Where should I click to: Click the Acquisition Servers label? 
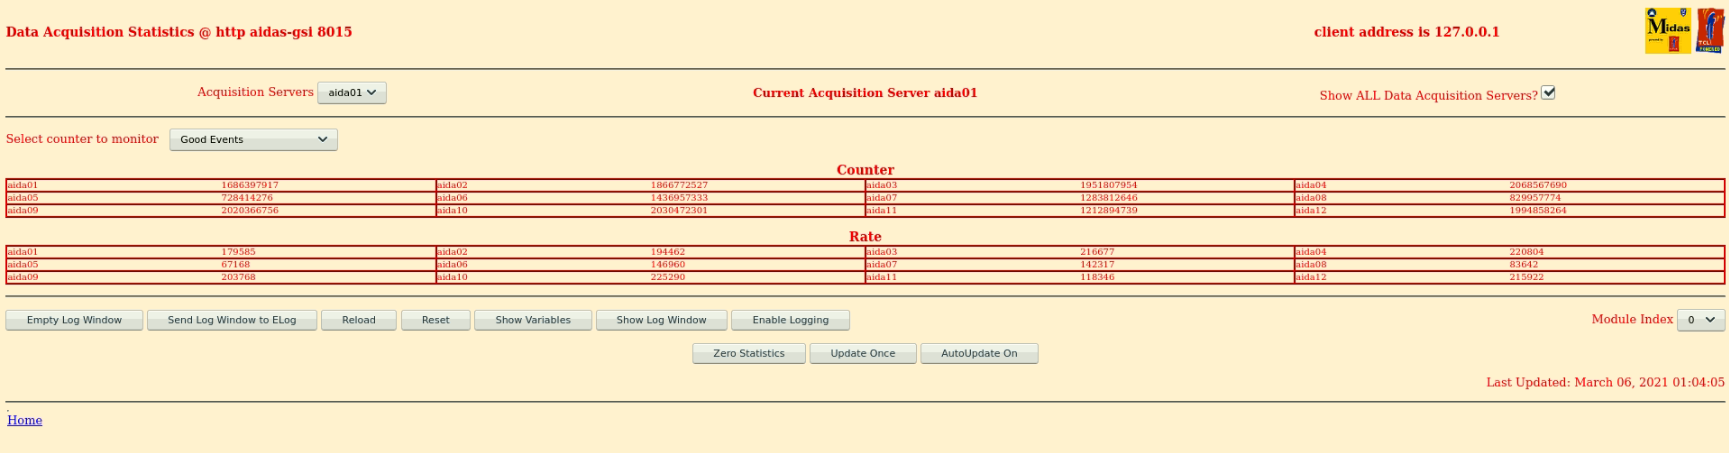tap(255, 92)
